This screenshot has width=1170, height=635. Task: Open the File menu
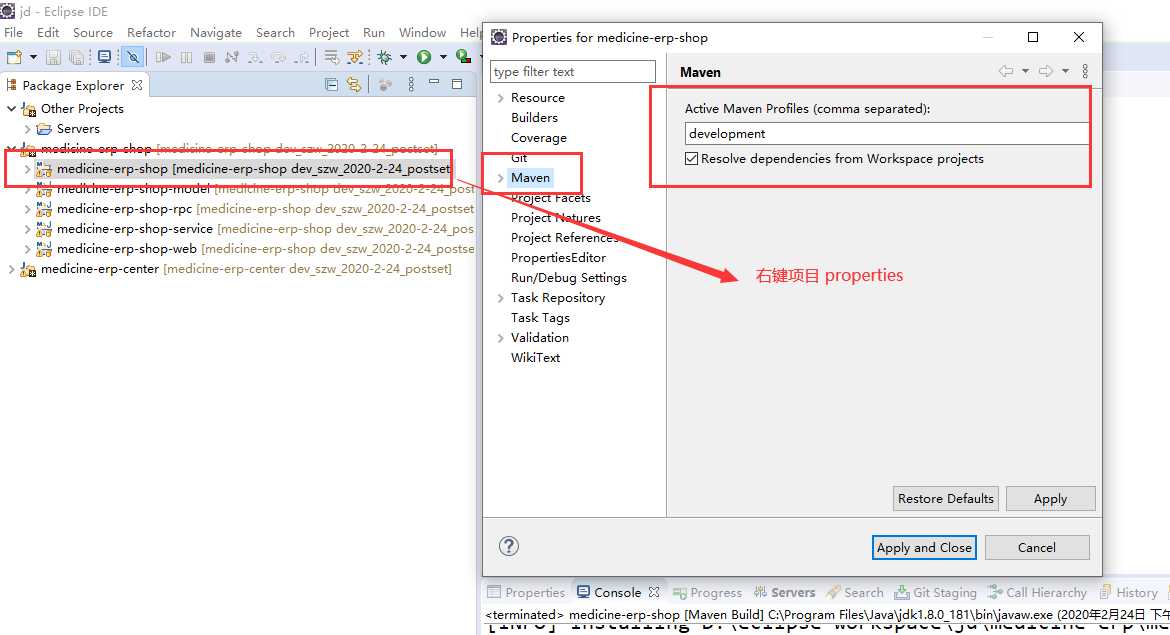pos(13,32)
